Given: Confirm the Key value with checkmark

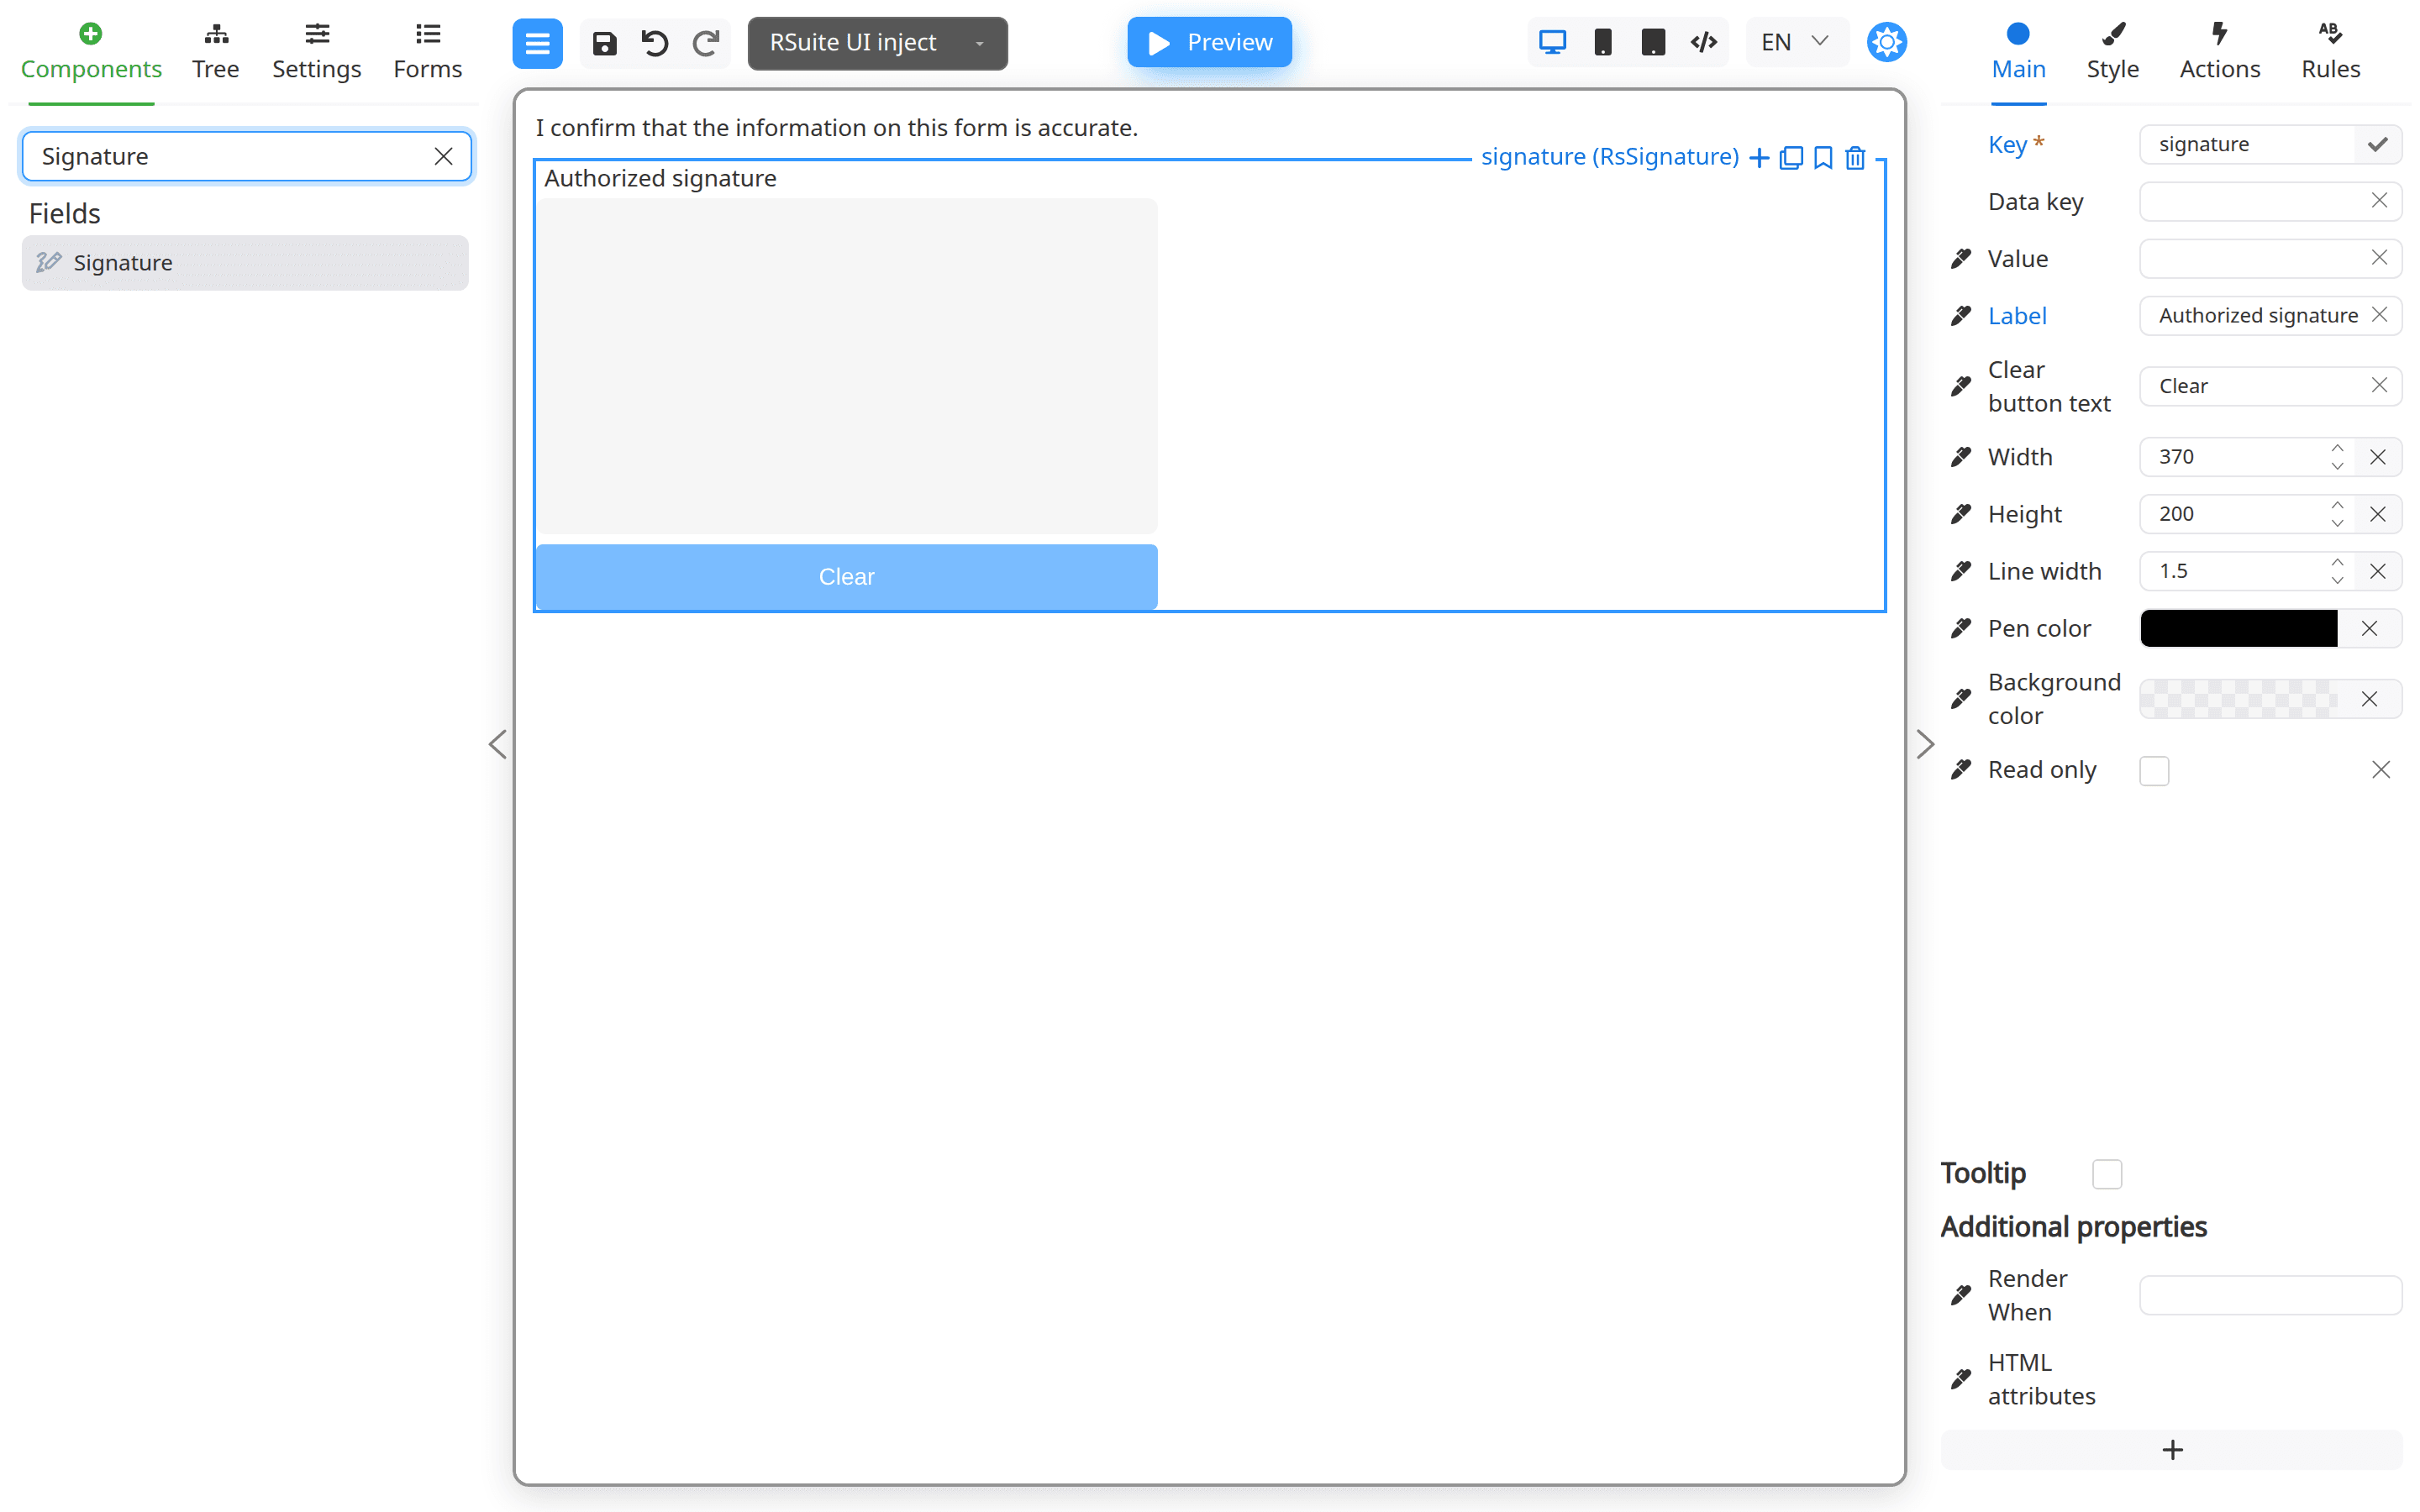Looking at the screenshot, I should coord(2378,144).
